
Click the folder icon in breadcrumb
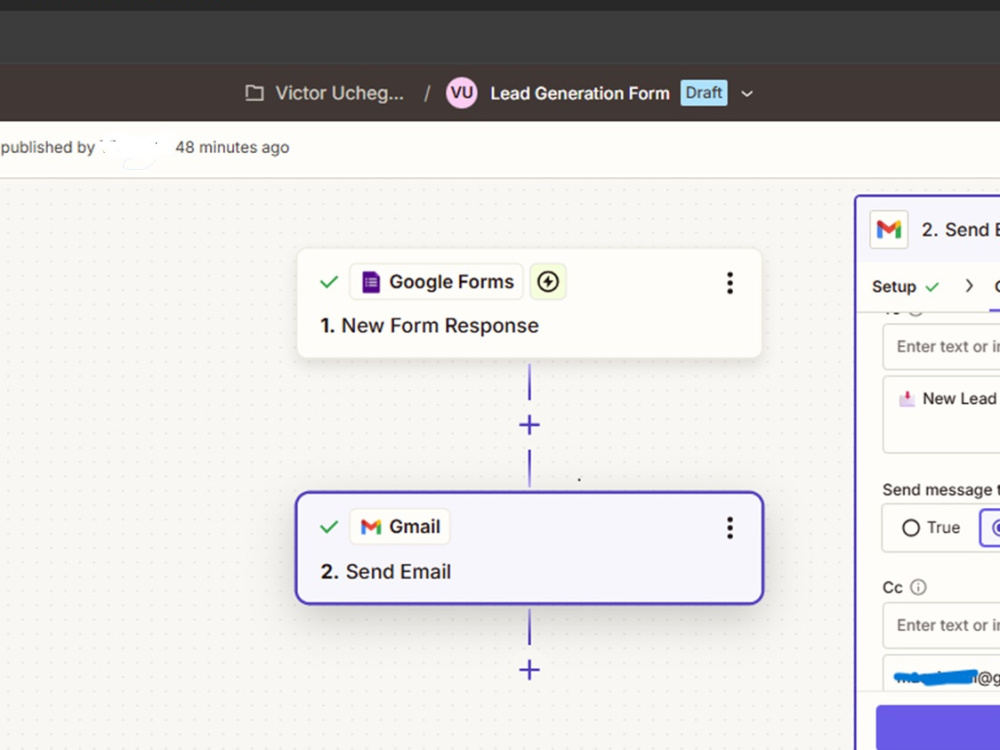pyautogui.click(x=254, y=93)
